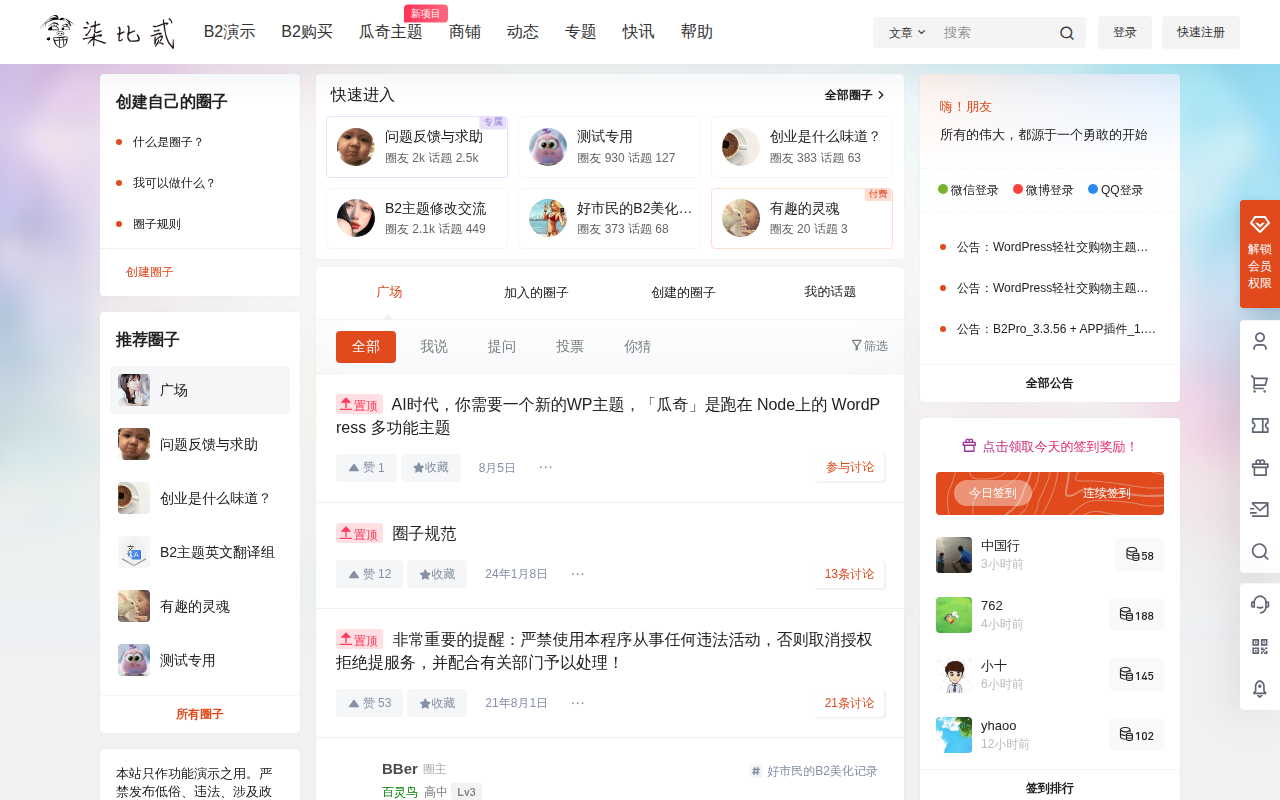
Task: Open the 问题反馈与求助 quick-entry card
Action: tap(417, 147)
